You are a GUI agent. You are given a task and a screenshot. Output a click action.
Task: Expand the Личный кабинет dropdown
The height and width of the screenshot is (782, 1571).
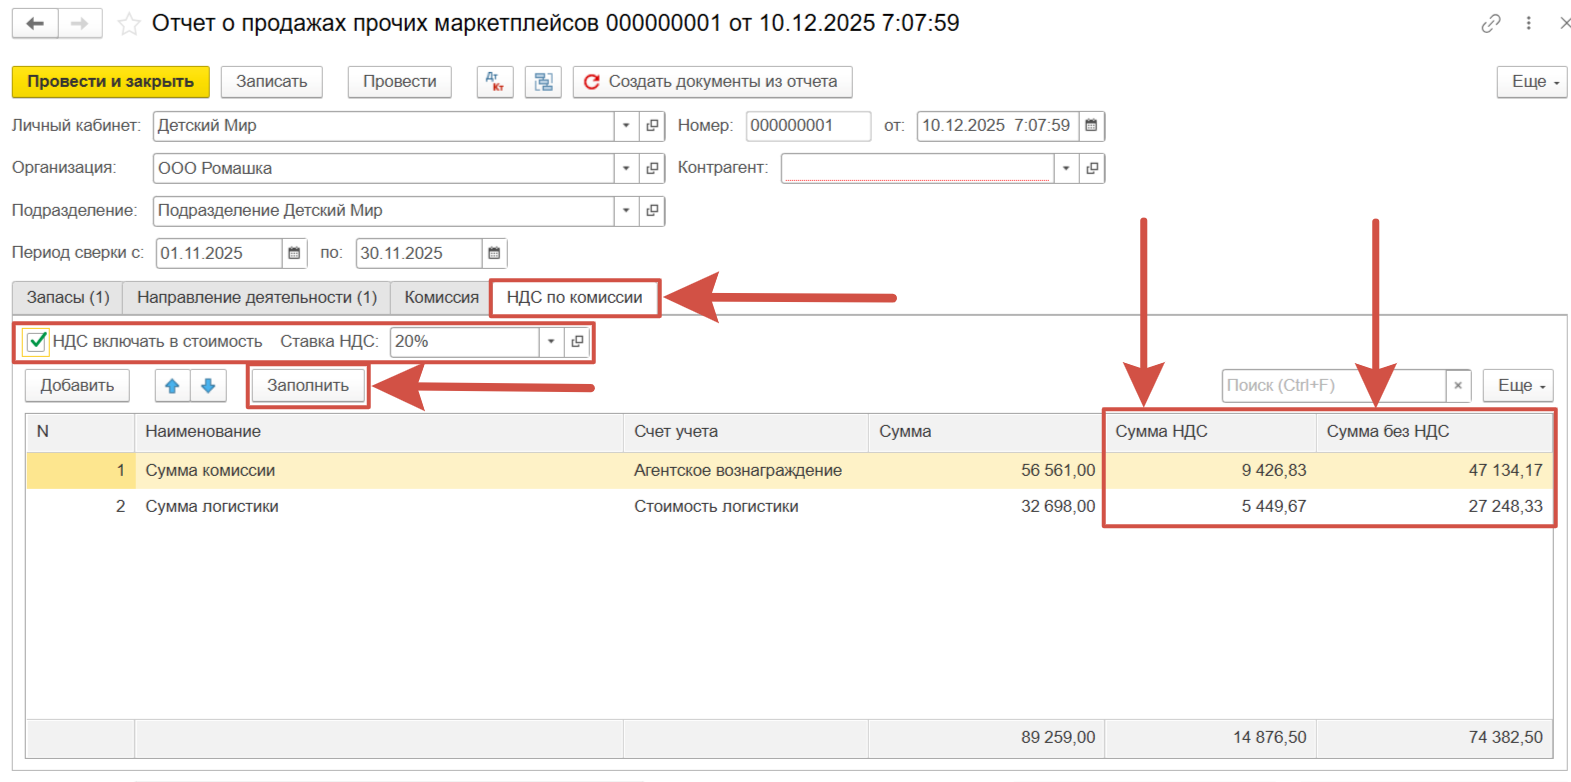[626, 126]
